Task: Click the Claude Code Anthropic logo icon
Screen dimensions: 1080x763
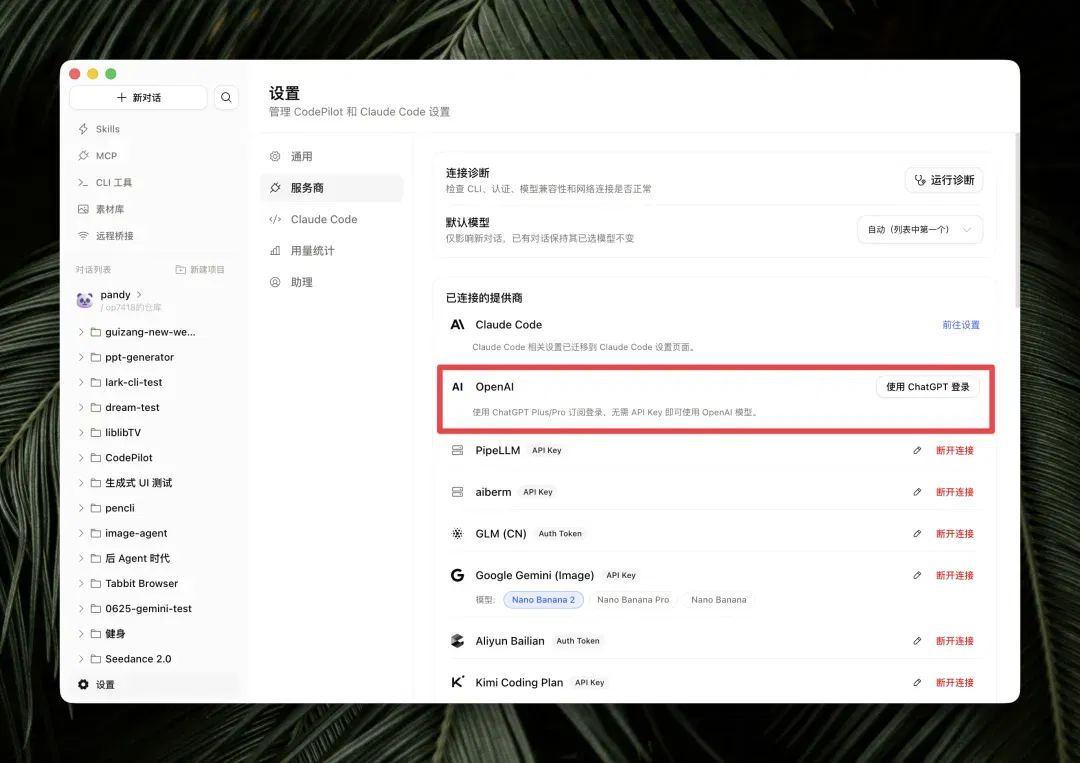Action: [x=457, y=324]
